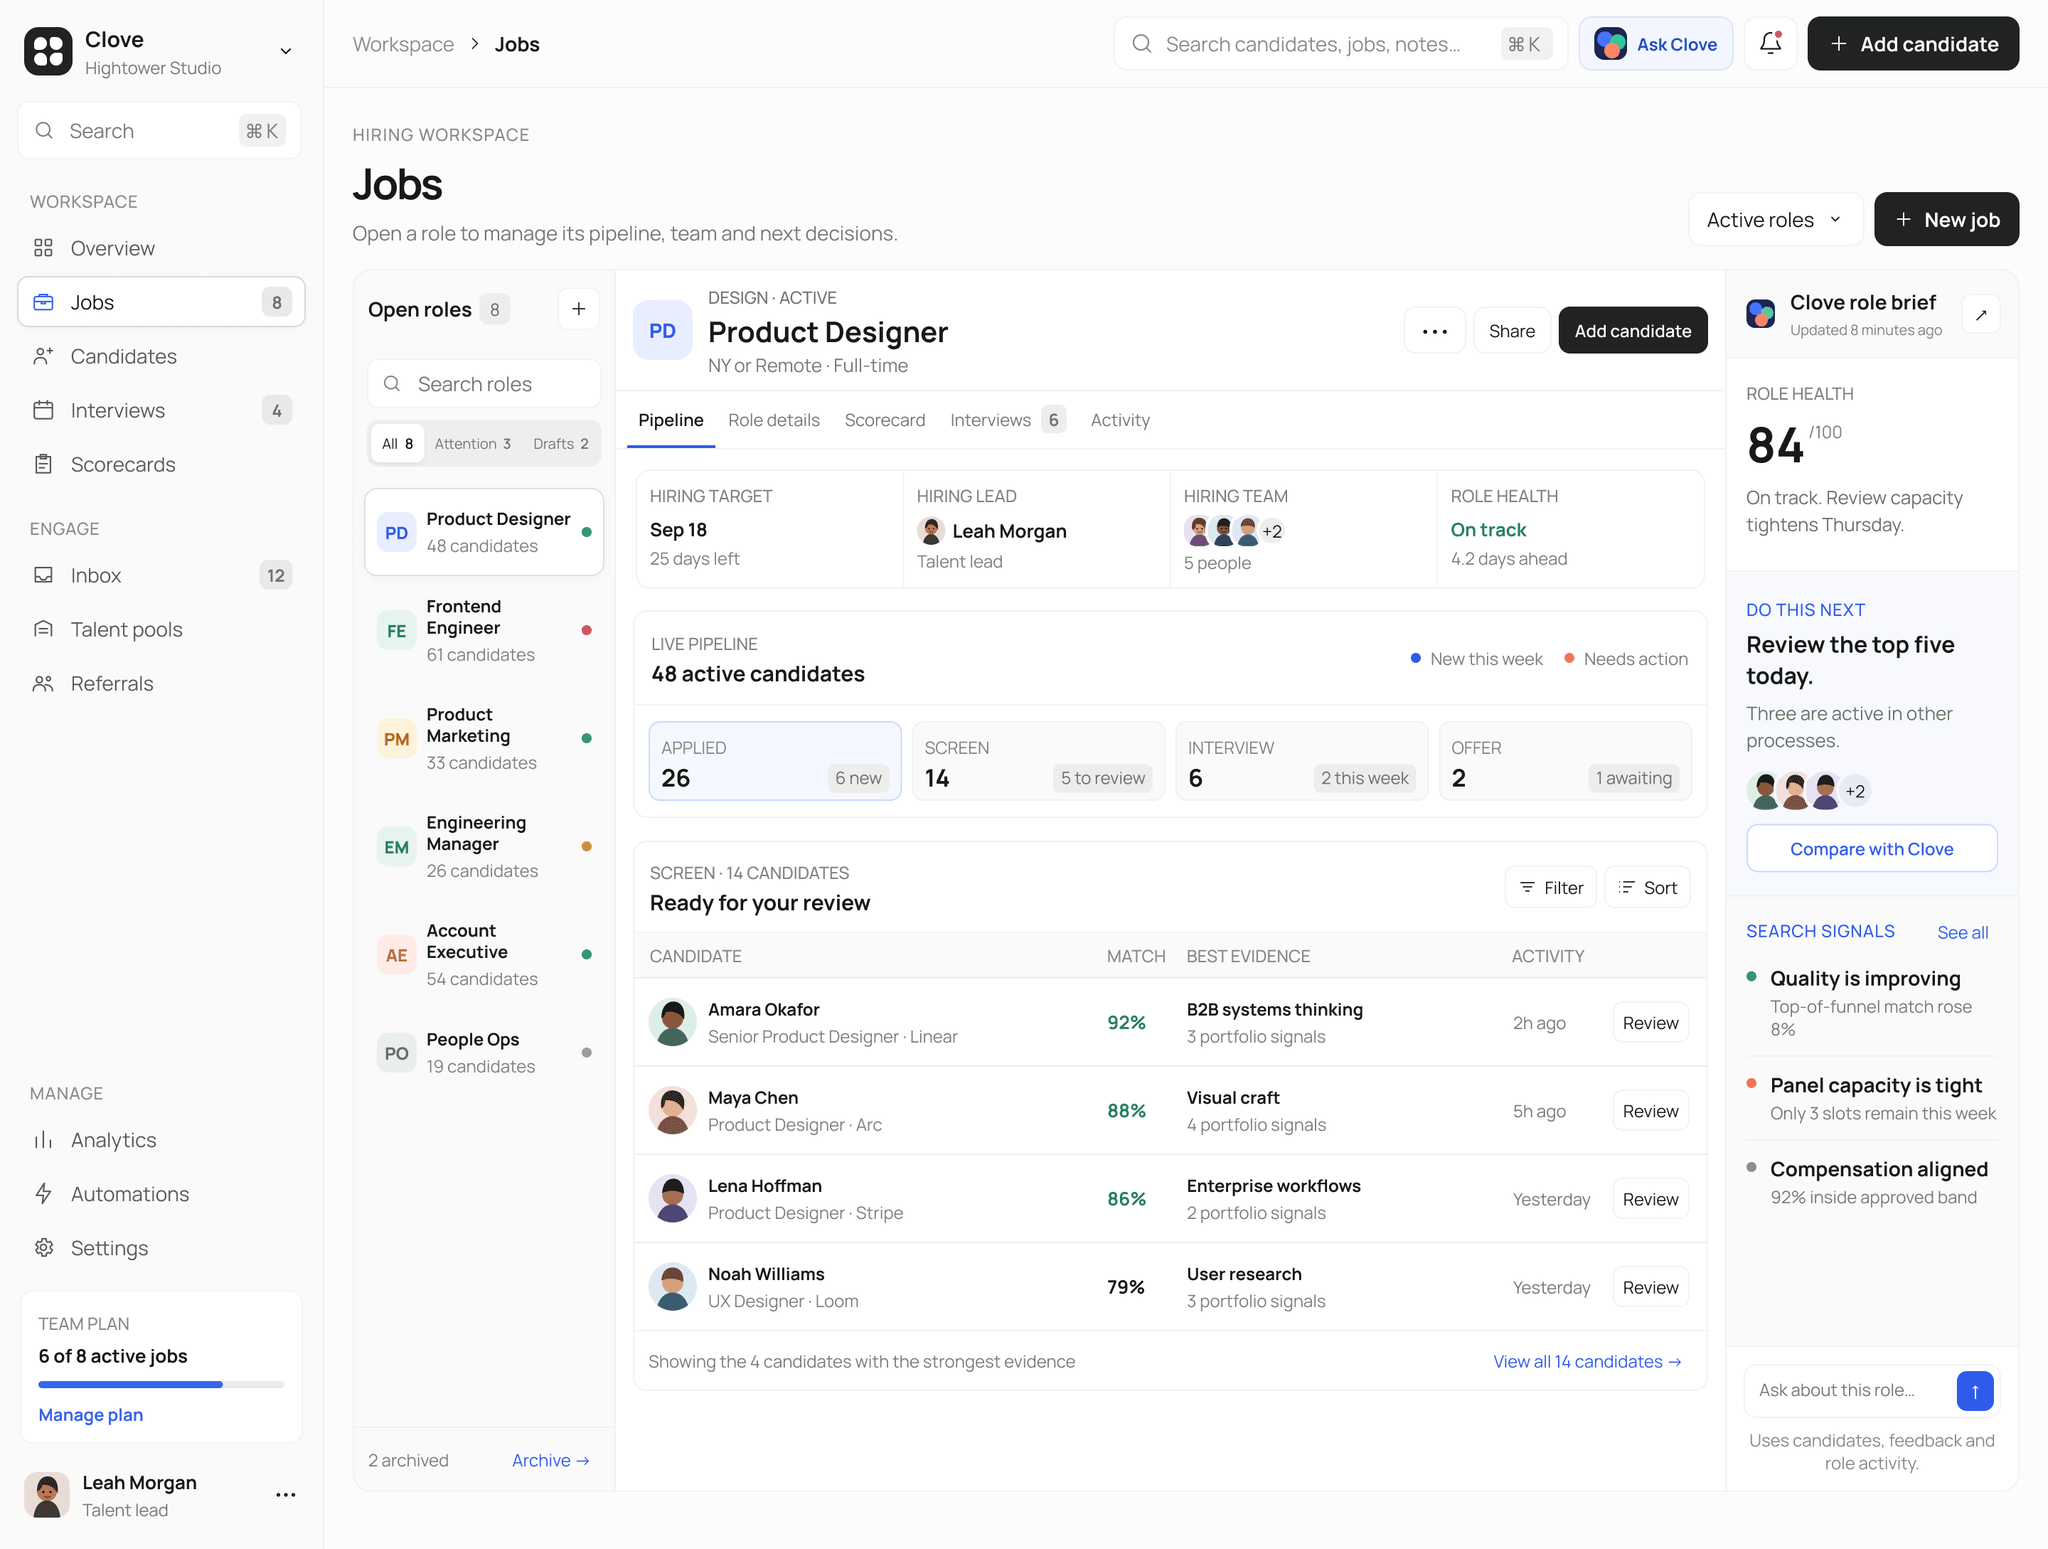
Task: Click Noah Williams's avatar
Action: point(673,1287)
